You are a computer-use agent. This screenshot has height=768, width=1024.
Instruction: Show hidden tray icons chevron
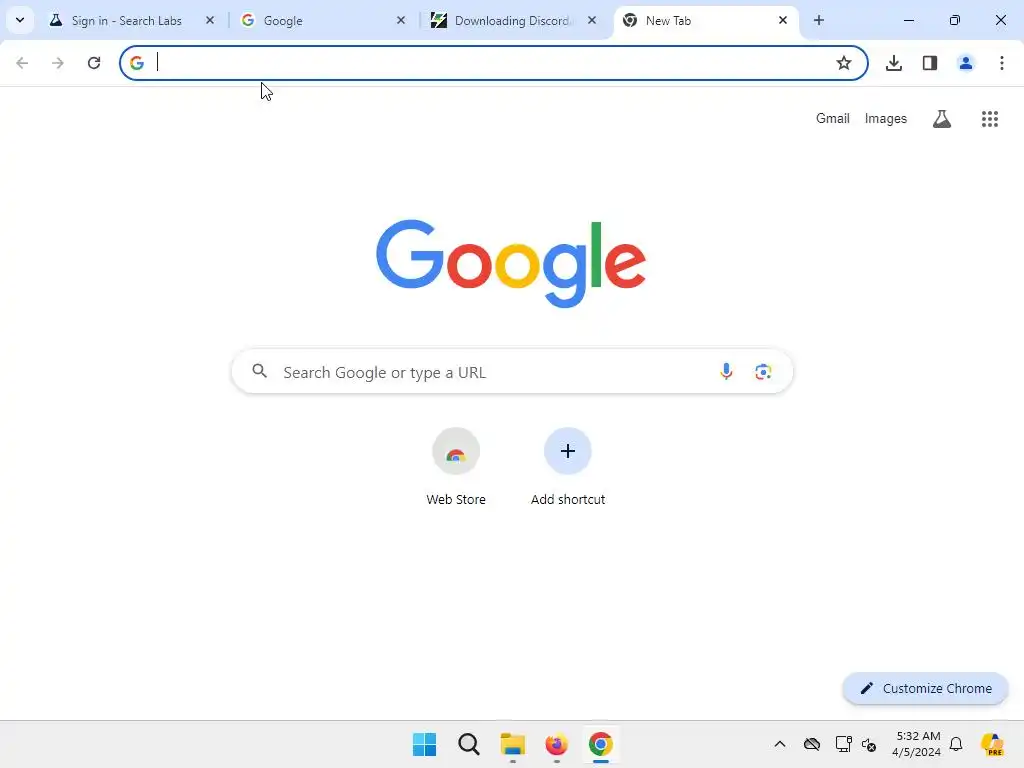click(x=780, y=744)
